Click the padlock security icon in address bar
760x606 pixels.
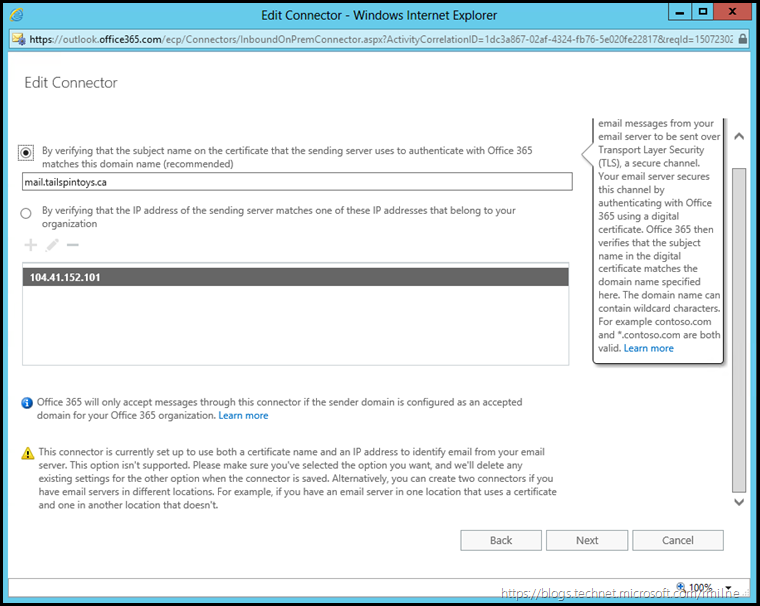(x=19, y=40)
